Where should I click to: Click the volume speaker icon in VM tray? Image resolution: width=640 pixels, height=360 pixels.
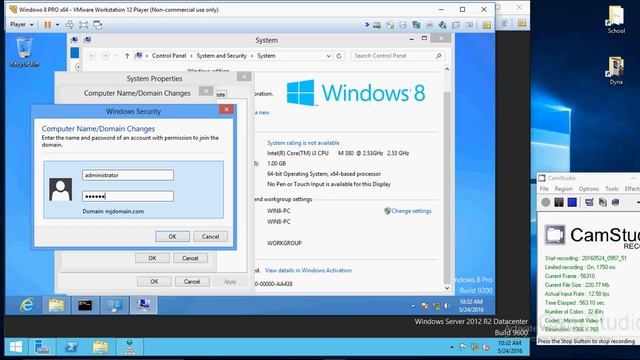[447, 306]
